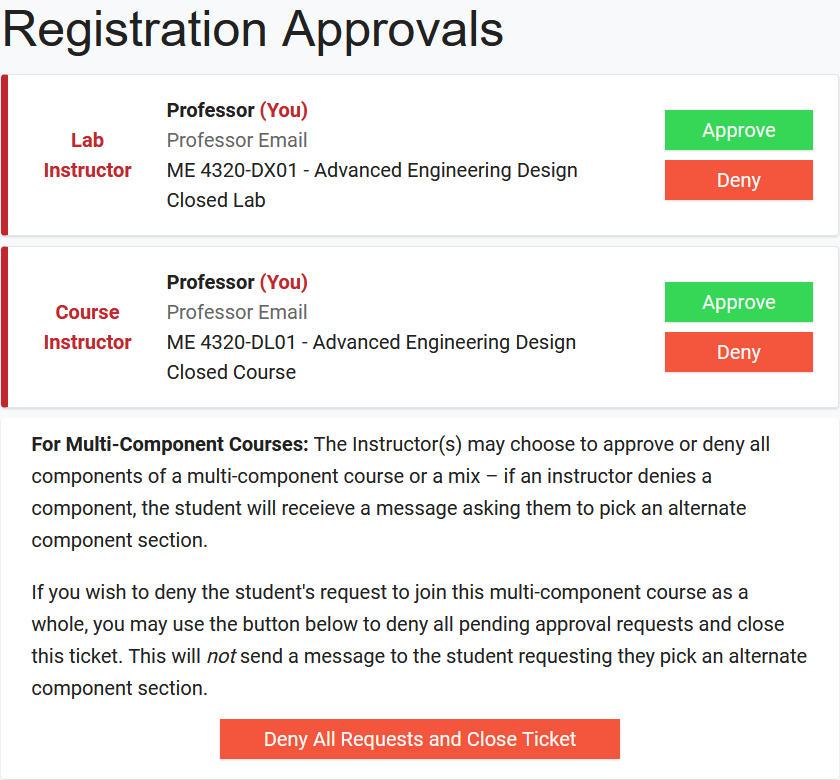This screenshot has height=780, width=840.
Task: Select the ME 4320-DL01 course line
Action: (371, 343)
